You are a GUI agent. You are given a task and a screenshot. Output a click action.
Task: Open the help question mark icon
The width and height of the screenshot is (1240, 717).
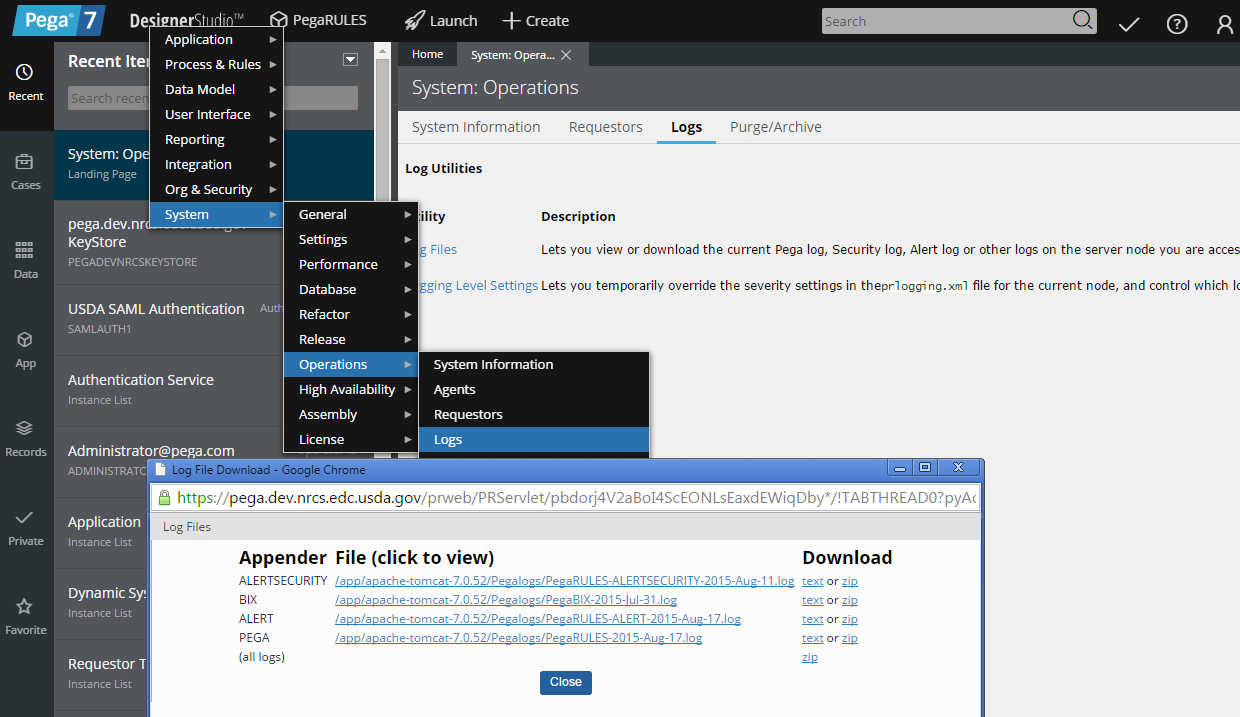(1177, 24)
